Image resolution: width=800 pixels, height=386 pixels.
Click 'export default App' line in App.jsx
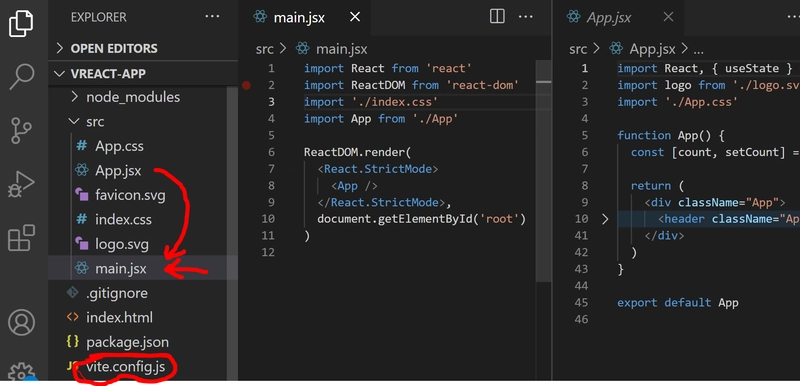pyautogui.click(x=678, y=303)
